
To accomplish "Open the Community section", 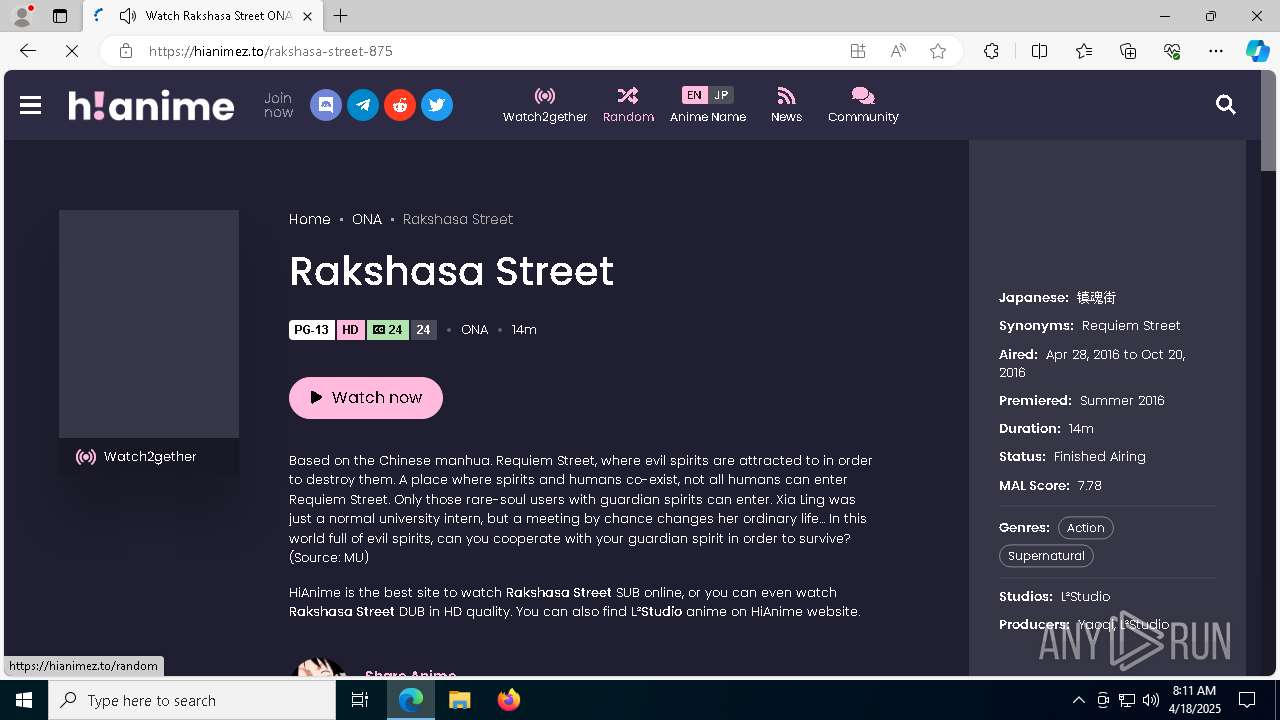I will point(863,105).
